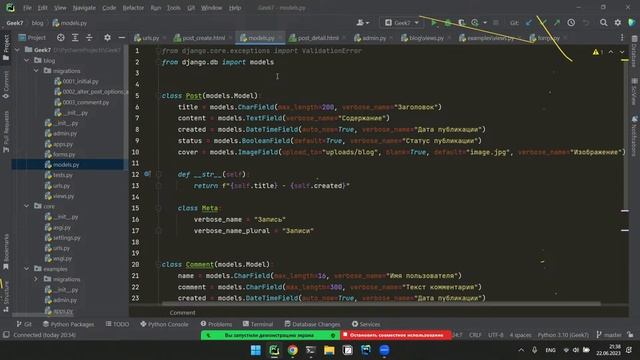The width and height of the screenshot is (640, 360).
Task: Open the Terminal tool window
Action: [258, 324]
